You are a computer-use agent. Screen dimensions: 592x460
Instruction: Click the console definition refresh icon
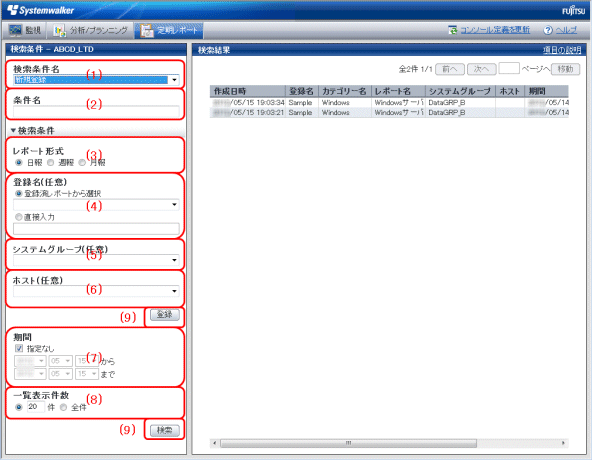tap(453, 30)
